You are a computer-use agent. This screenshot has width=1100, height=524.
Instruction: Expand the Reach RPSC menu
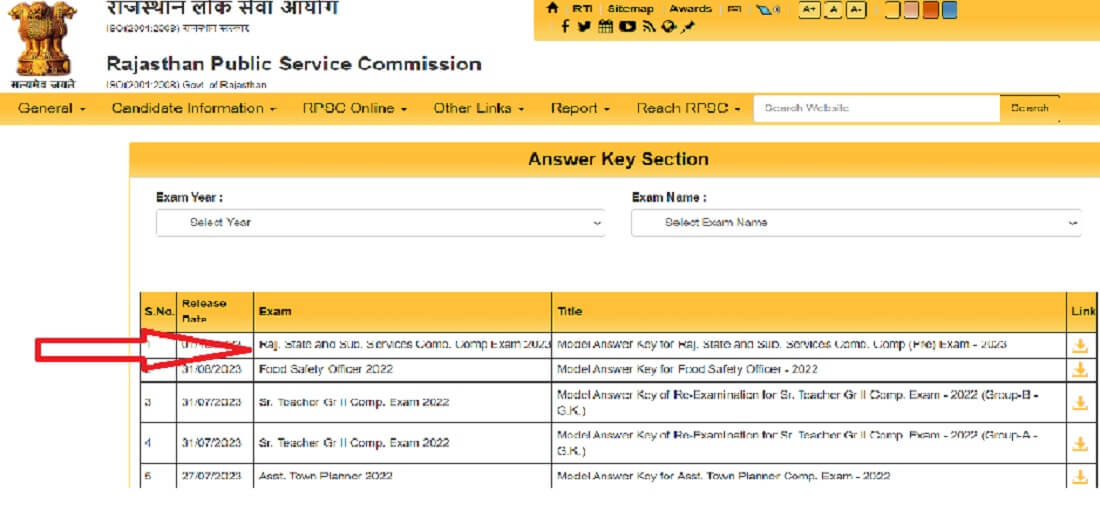pos(689,109)
